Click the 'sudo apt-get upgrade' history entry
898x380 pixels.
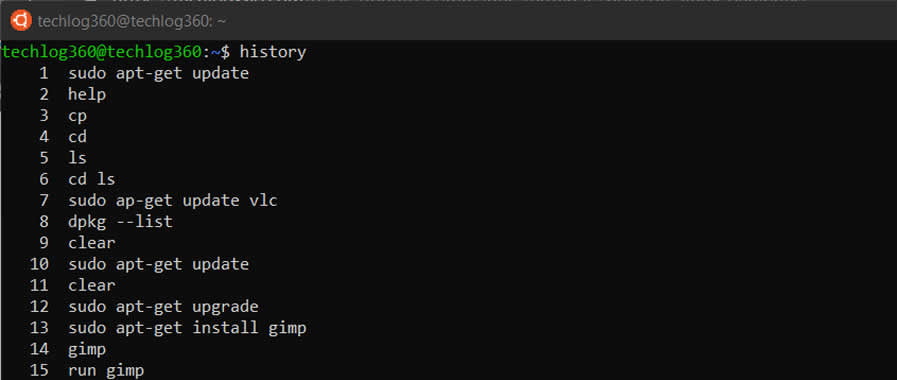(163, 307)
